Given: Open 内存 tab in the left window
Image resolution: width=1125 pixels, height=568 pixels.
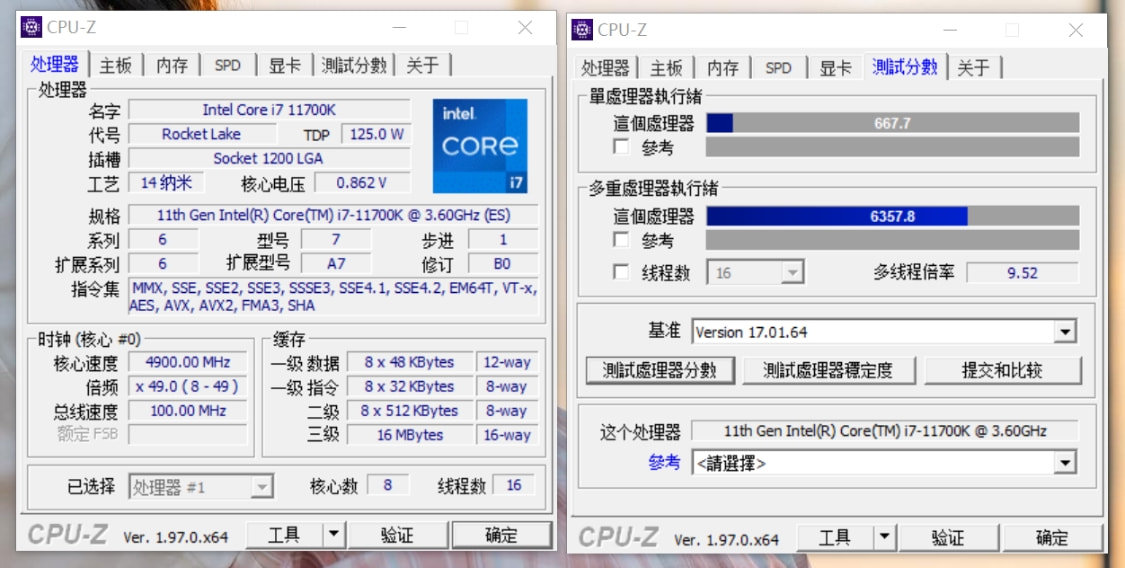Looking at the screenshot, I should pyautogui.click(x=171, y=65).
